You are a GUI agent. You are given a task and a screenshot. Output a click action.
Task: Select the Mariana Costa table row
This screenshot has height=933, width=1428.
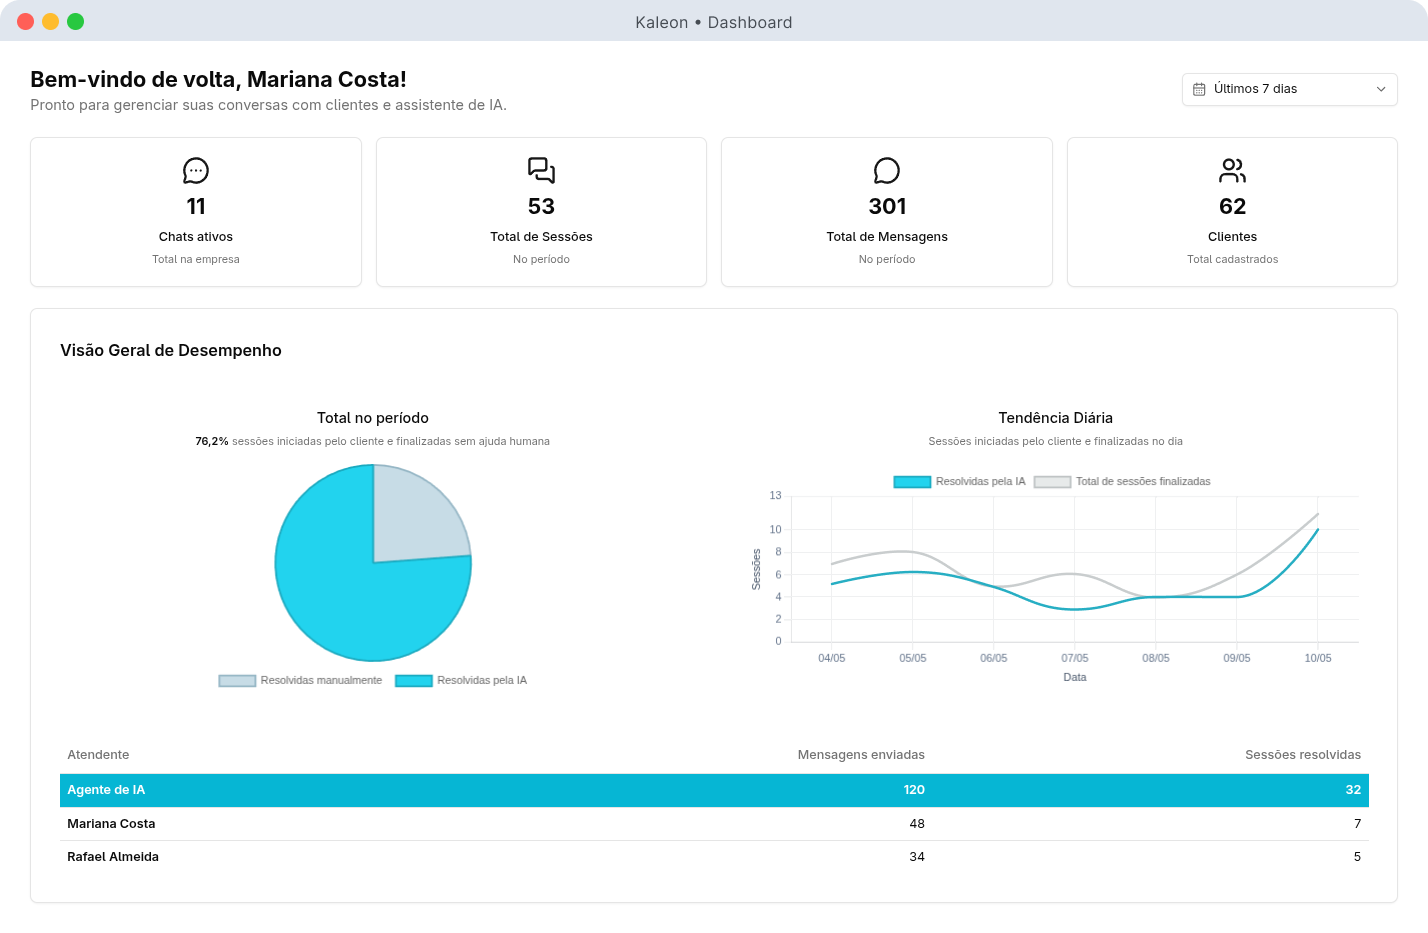click(x=714, y=824)
